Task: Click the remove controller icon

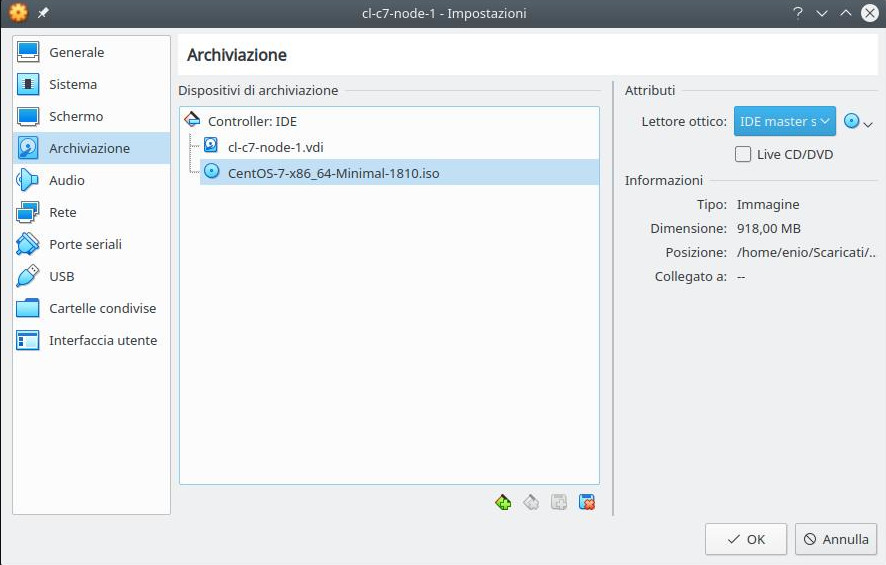Action: click(531, 502)
